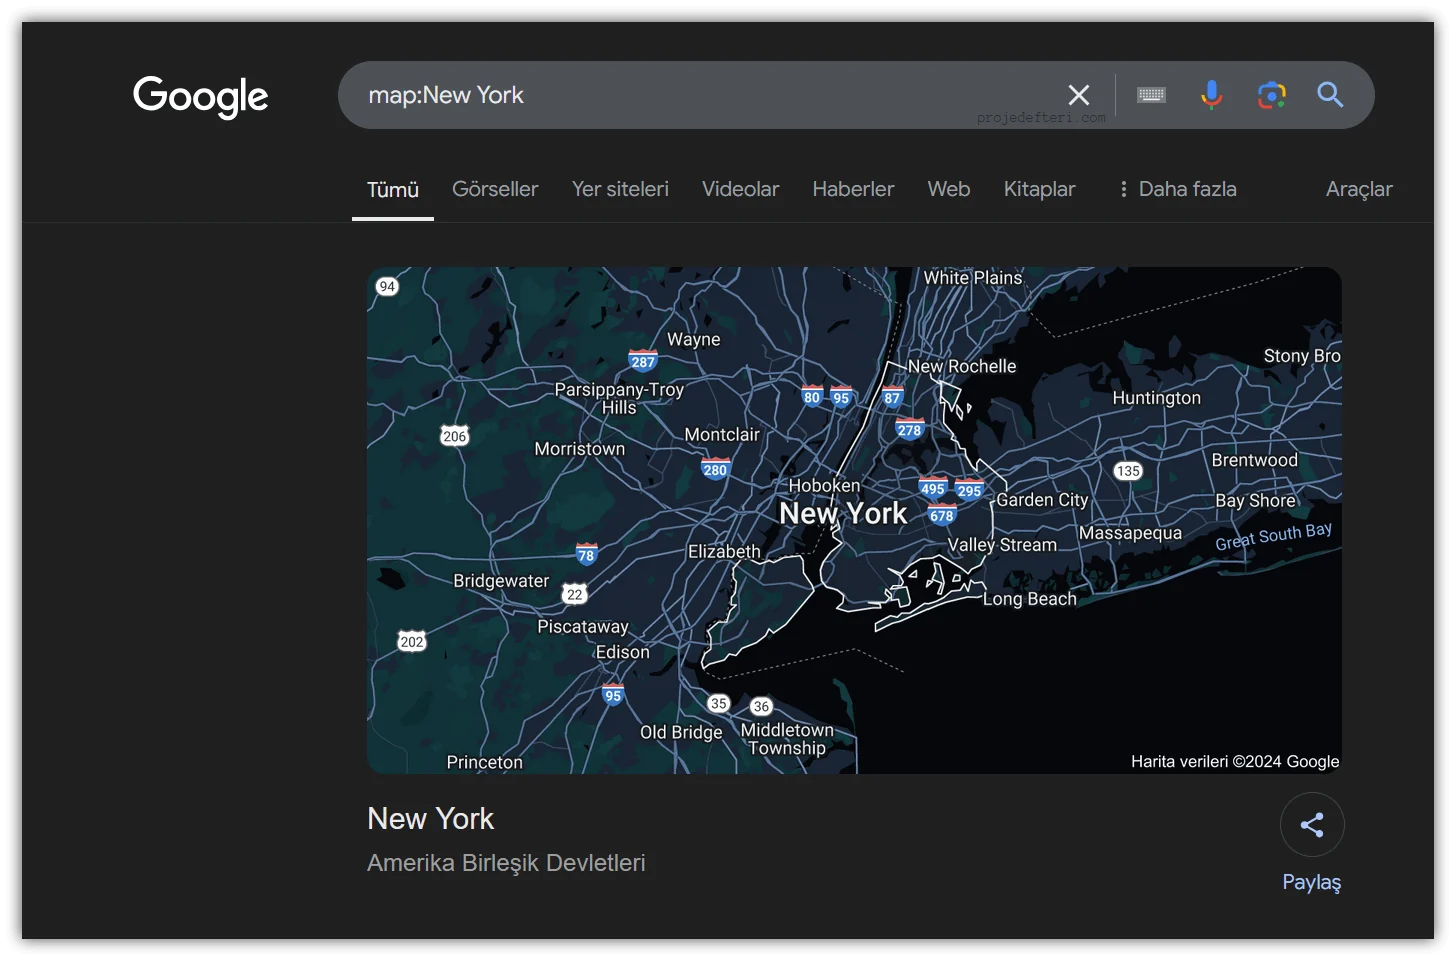
Task: Click the Harita verileri ©2024 Google attribution
Action: pyautogui.click(x=1235, y=761)
